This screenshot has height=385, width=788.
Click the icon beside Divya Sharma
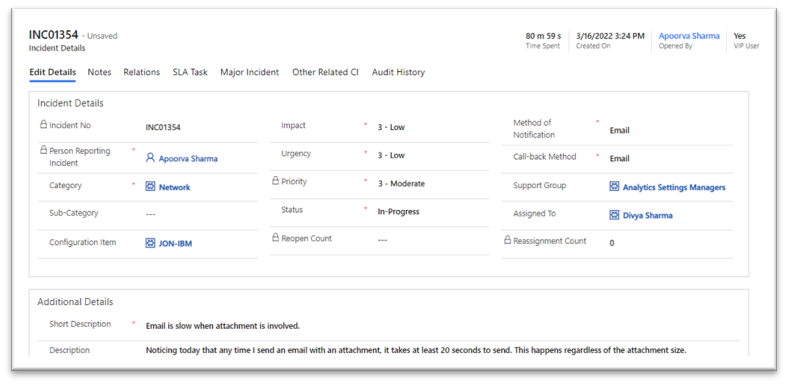tap(614, 215)
